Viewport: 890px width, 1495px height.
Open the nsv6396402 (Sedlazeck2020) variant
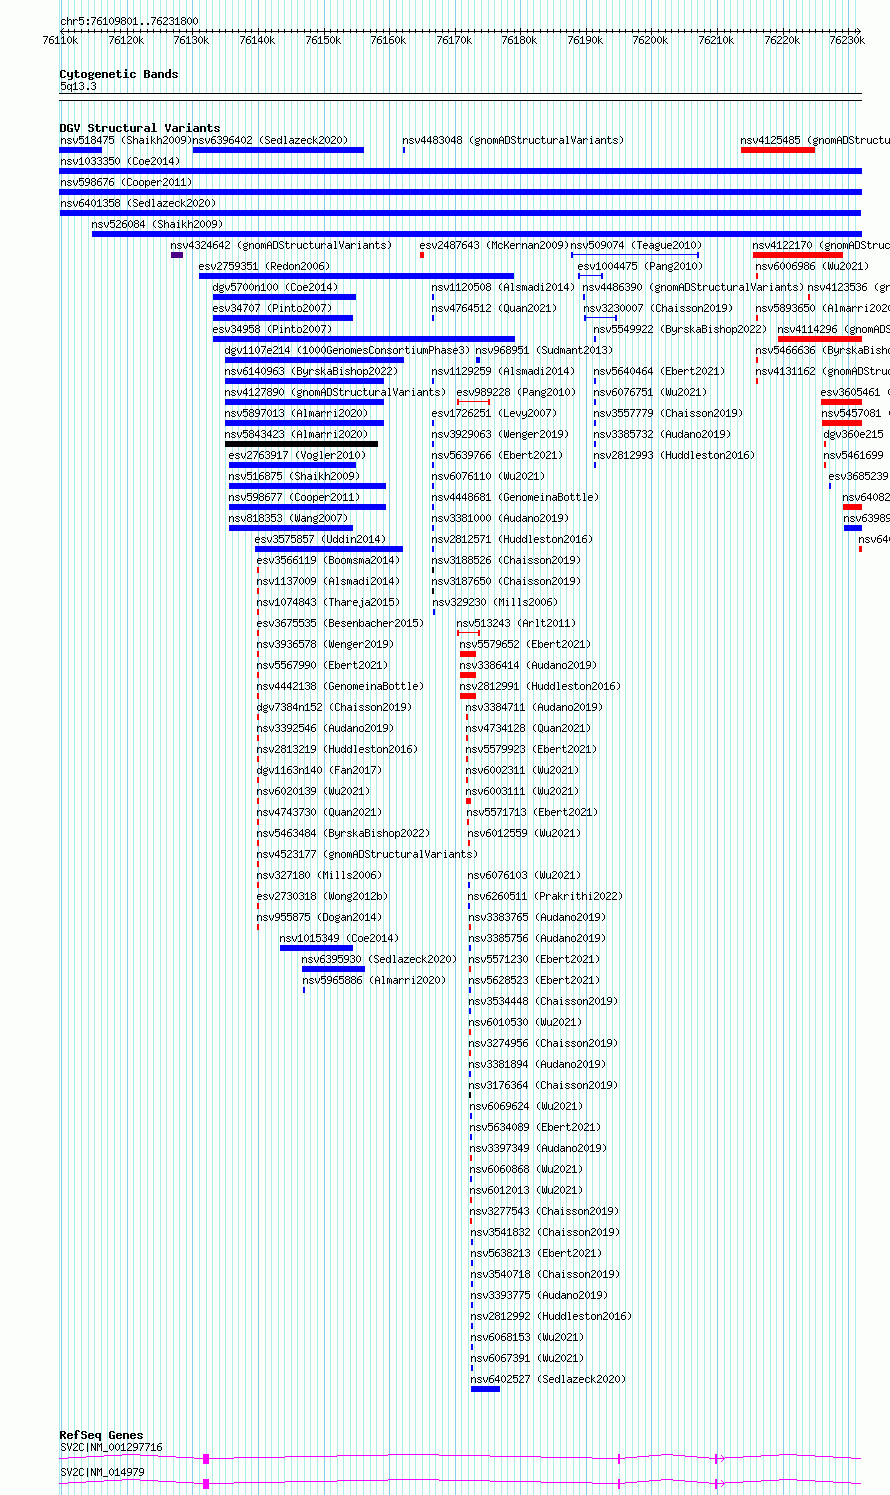pos(270,141)
